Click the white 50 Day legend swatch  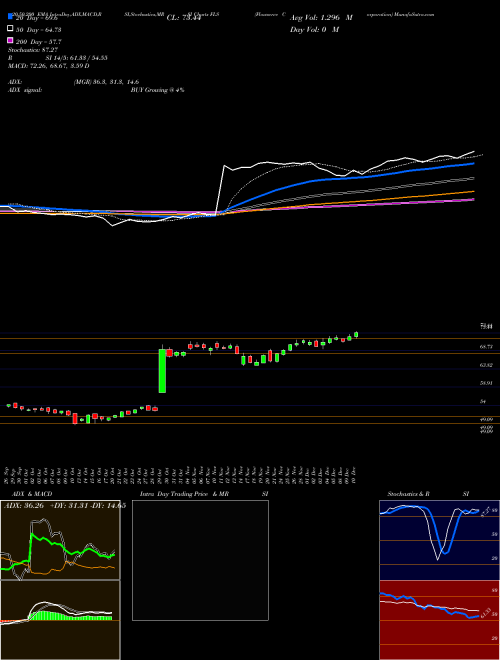point(11,29)
